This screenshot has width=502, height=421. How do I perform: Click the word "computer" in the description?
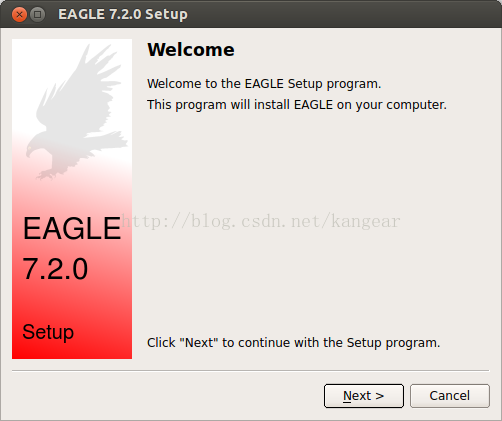click(416, 105)
